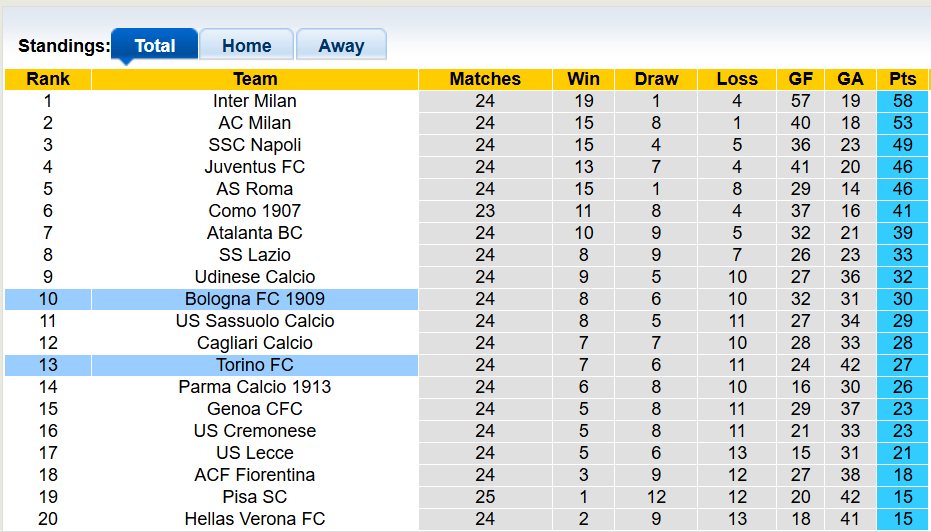This screenshot has height=532, width=931.
Task: Click the GF column header
Action: (x=800, y=79)
